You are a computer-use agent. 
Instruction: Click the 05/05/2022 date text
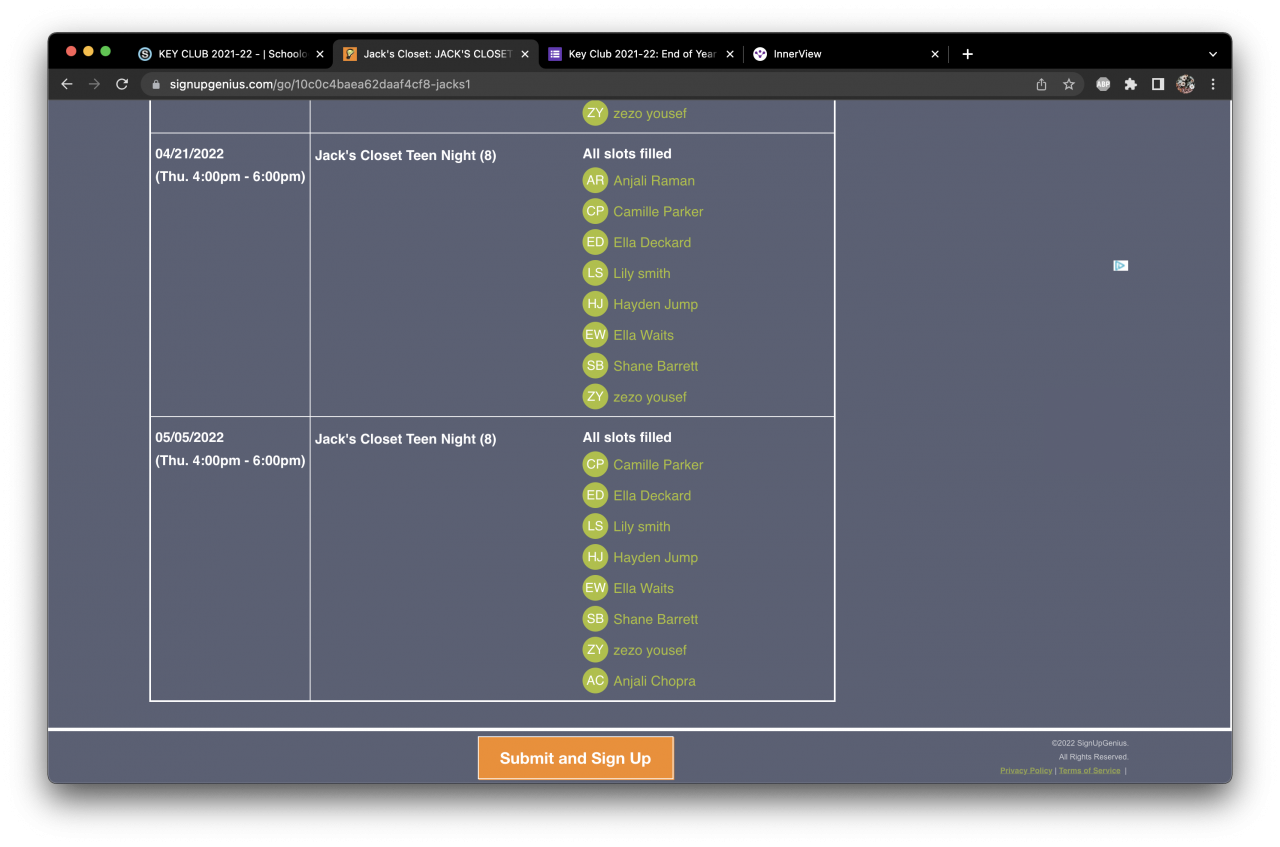[190, 438]
